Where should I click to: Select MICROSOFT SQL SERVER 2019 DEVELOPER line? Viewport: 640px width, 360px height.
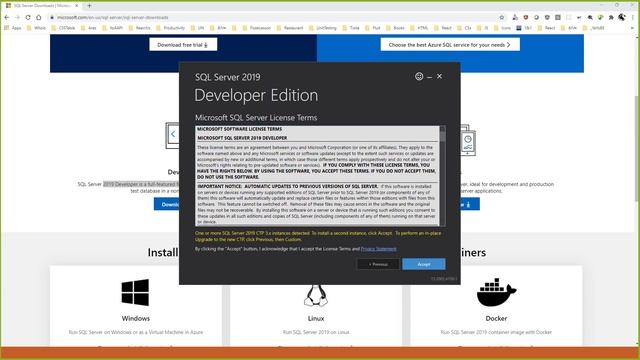(x=242, y=138)
